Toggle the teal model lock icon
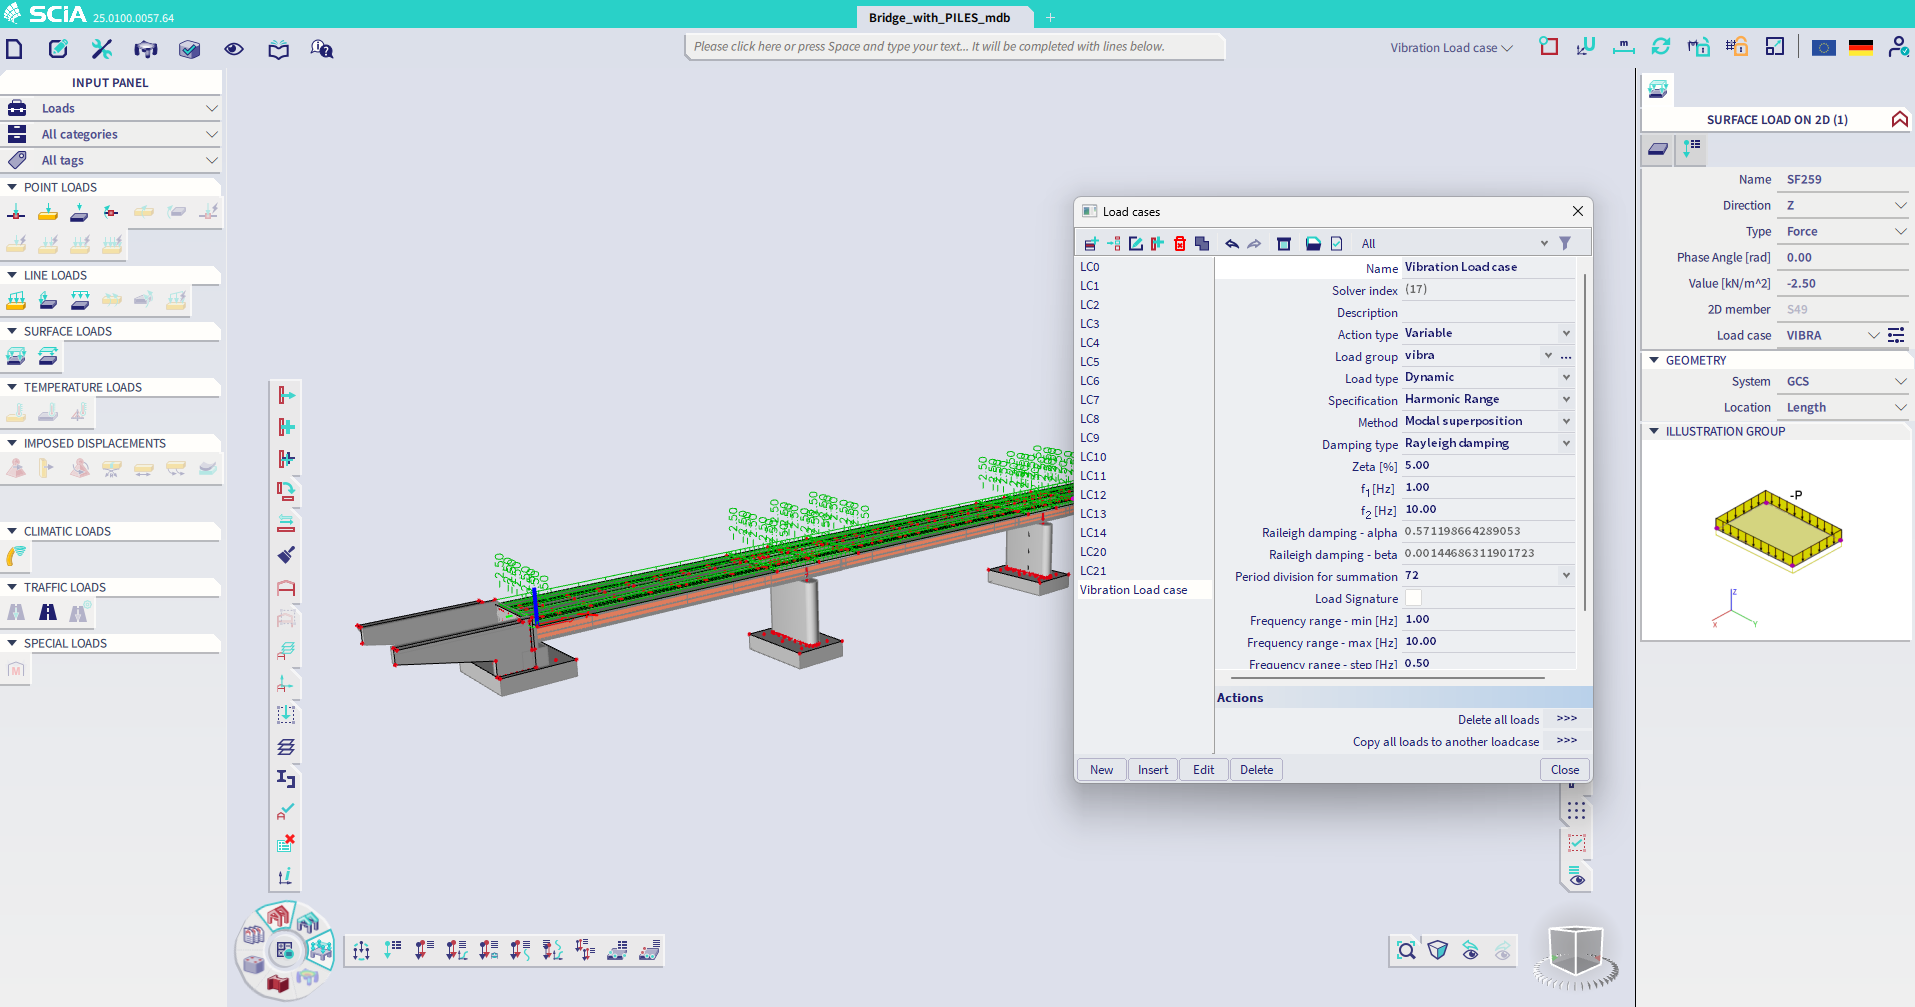The width and height of the screenshot is (1915, 1007). click(1698, 47)
